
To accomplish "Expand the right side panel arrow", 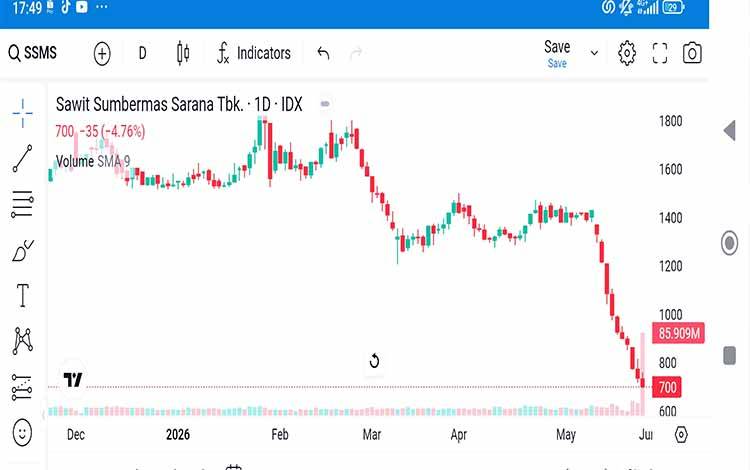I will 729,131.
